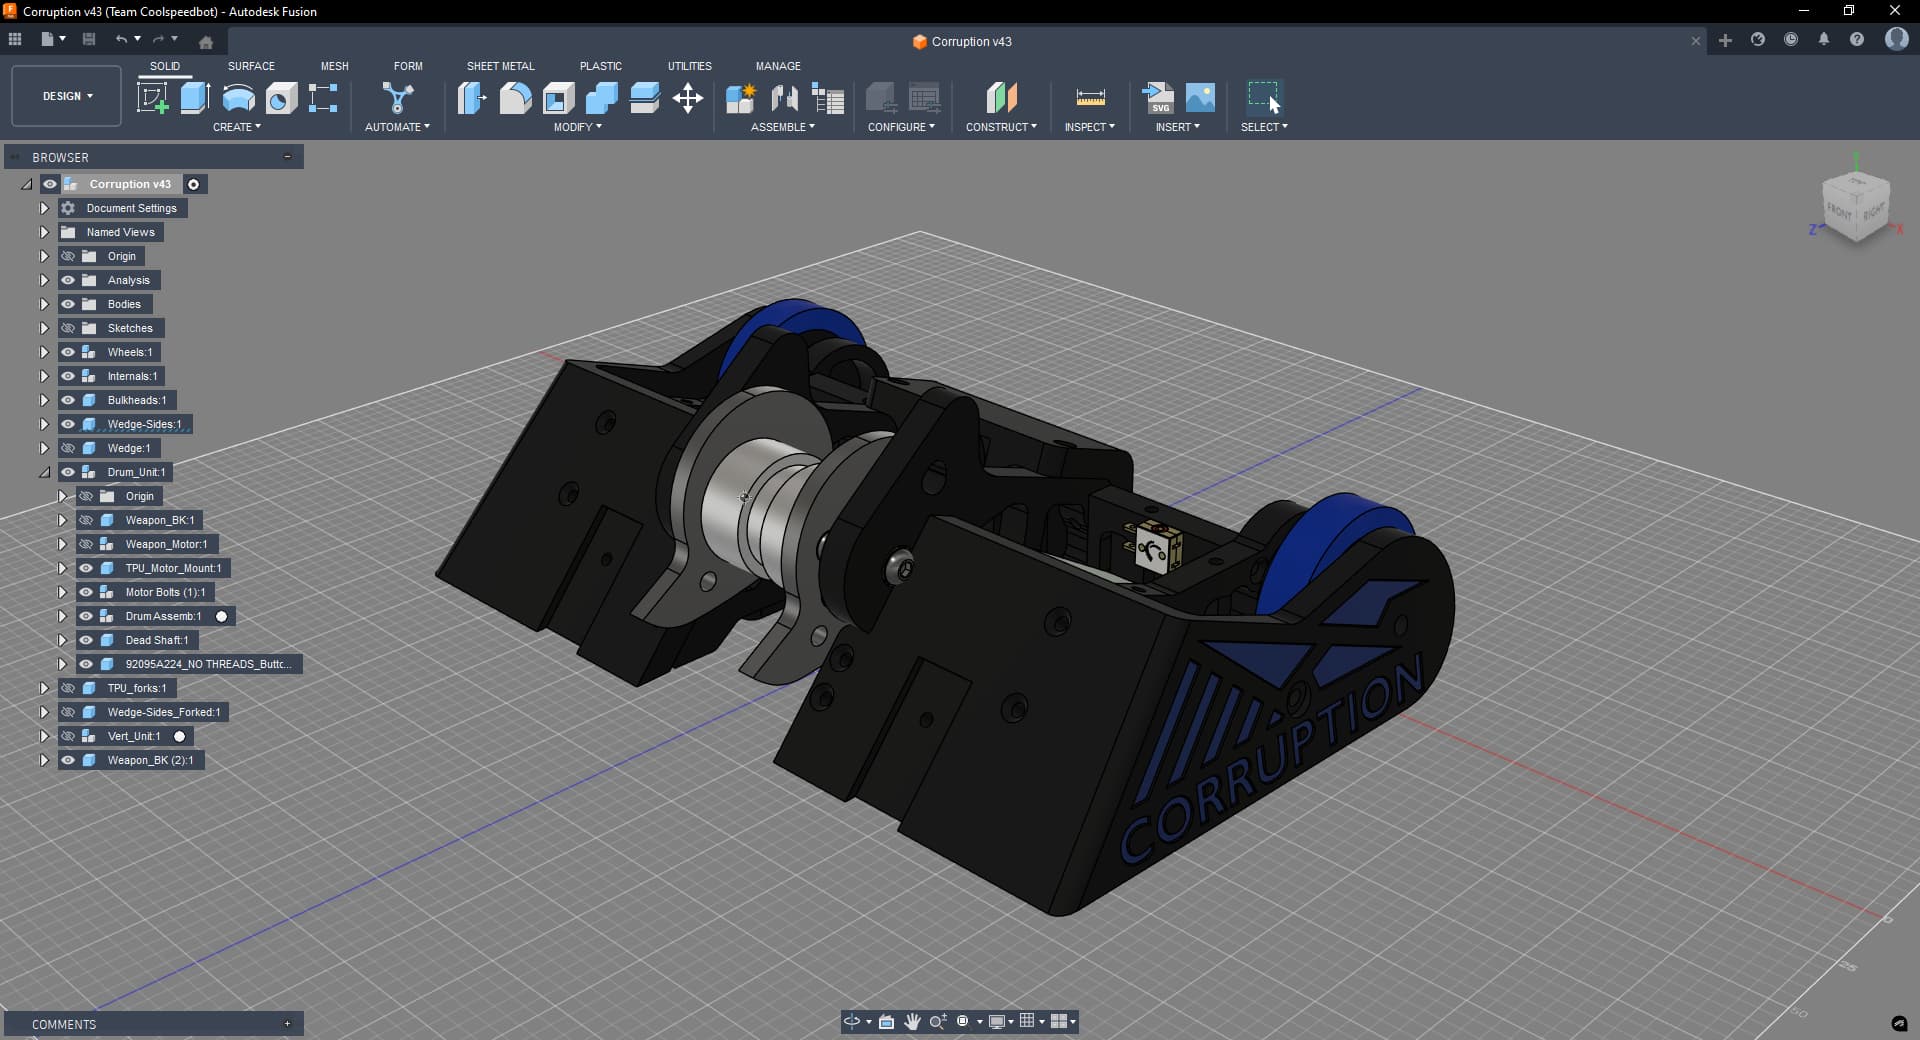
Task: Select the Corruption v43 document tab
Action: coord(962,42)
